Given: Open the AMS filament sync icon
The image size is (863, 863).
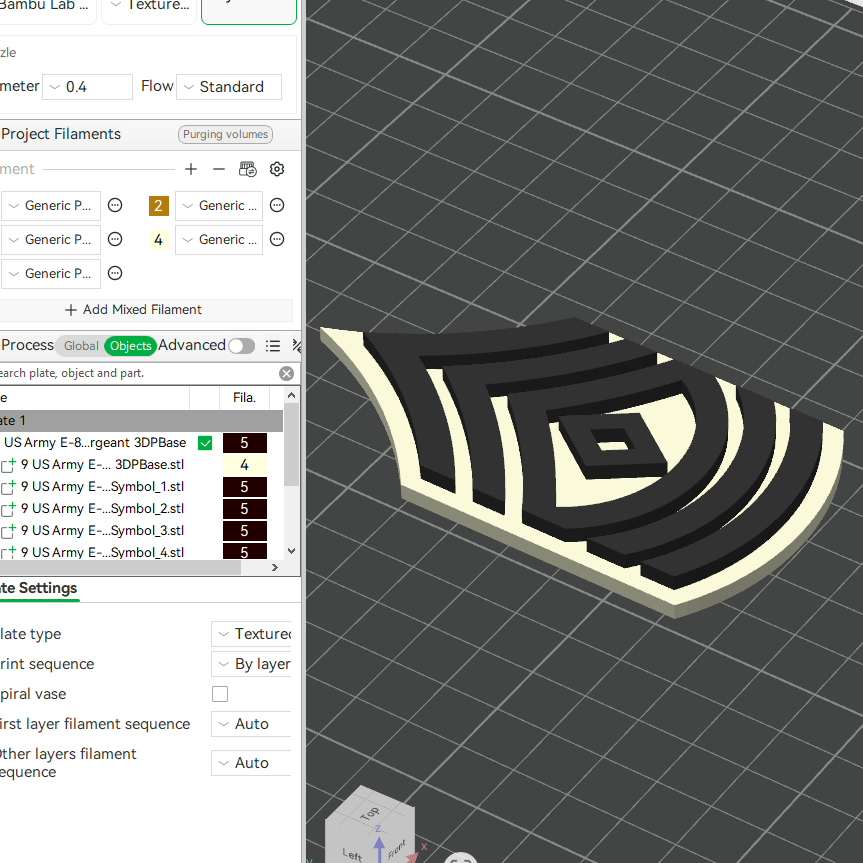Looking at the screenshot, I should click(x=248, y=169).
